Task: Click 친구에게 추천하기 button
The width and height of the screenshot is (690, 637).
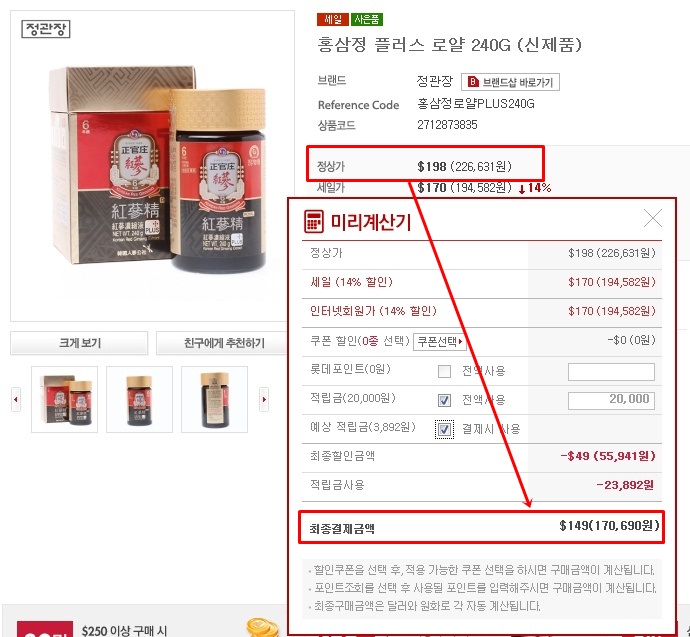Action: click(223, 343)
